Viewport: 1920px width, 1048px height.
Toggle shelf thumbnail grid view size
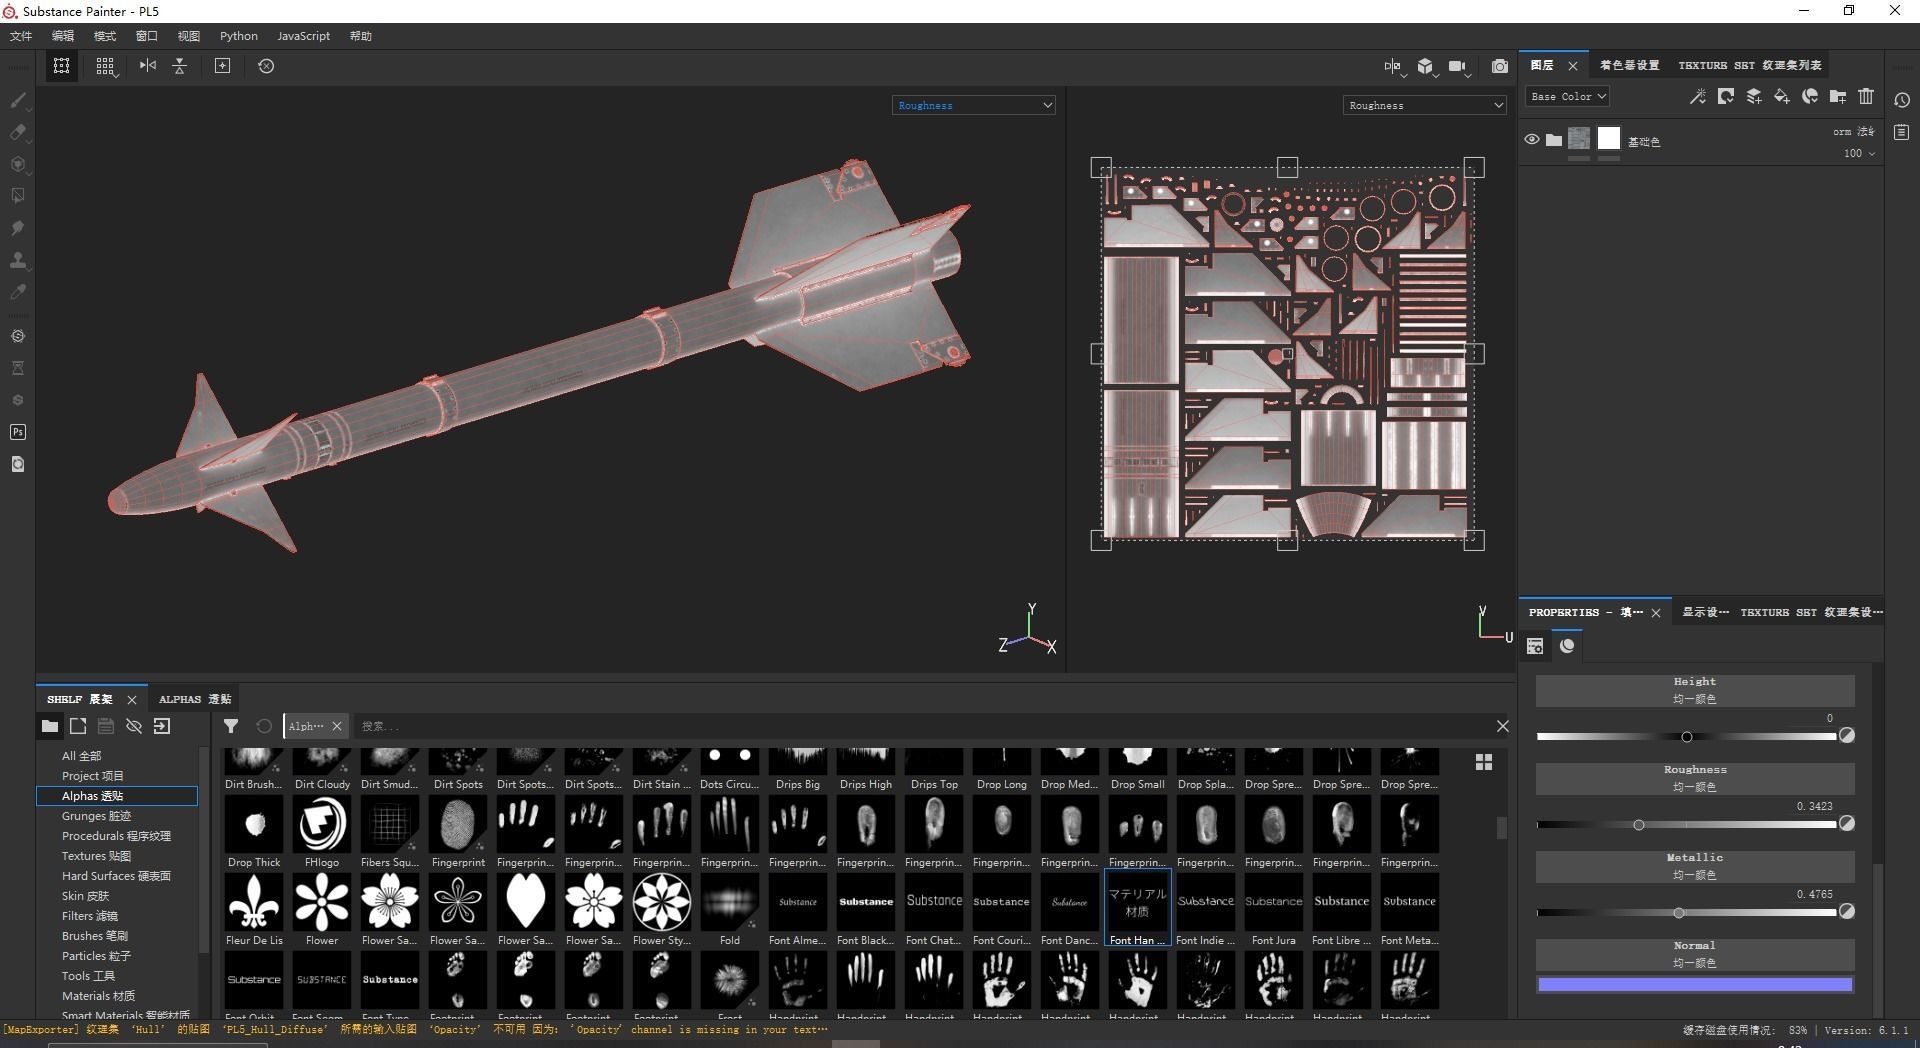click(x=1484, y=762)
